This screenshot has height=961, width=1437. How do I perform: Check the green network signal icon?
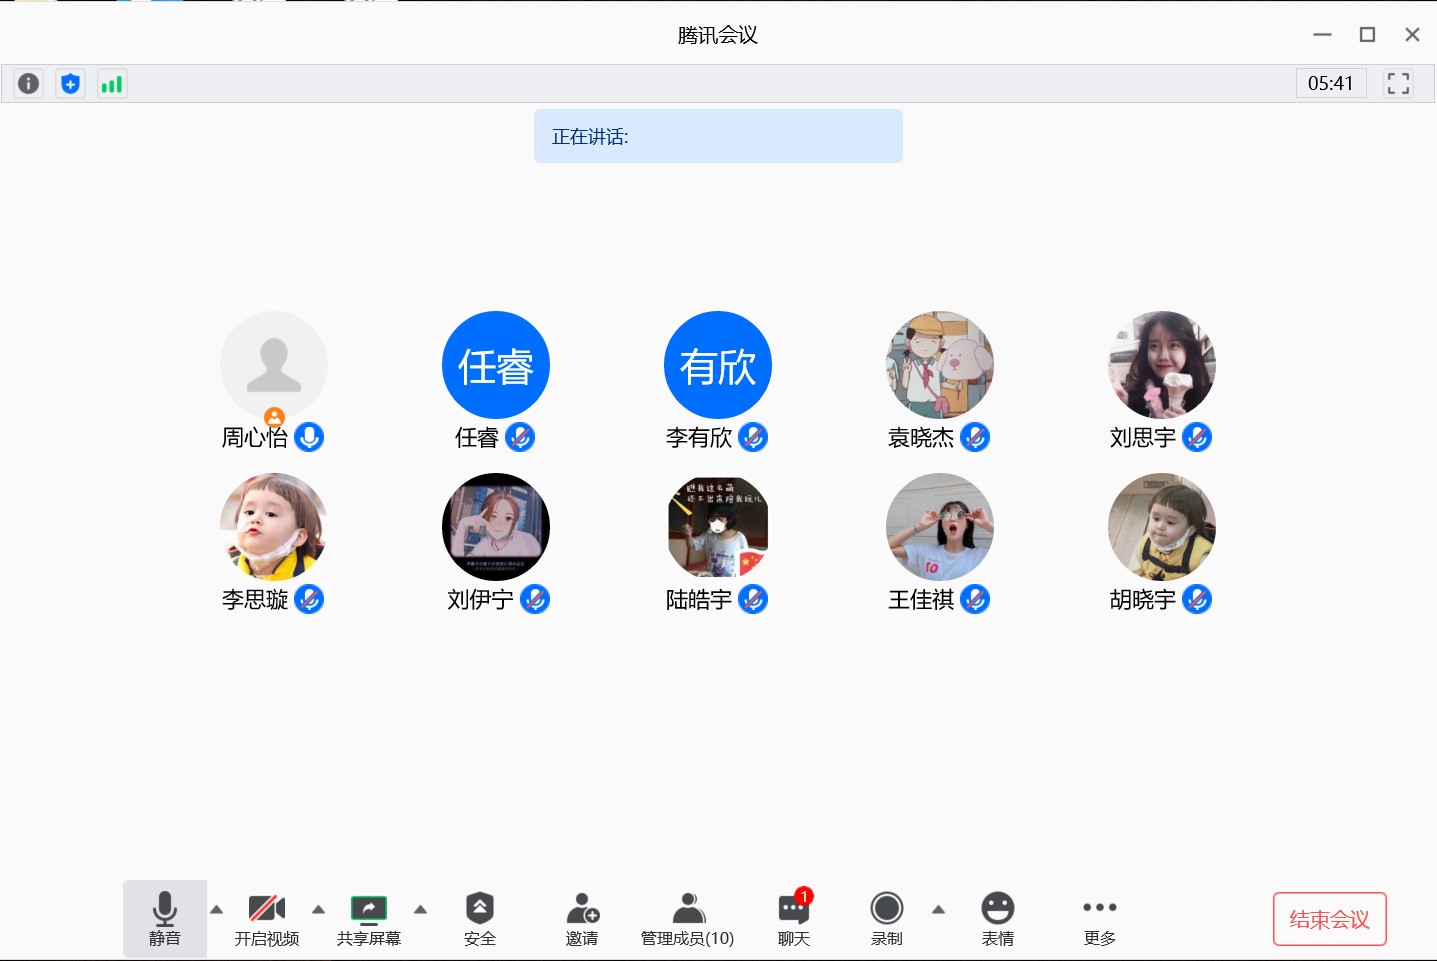pos(111,84)
